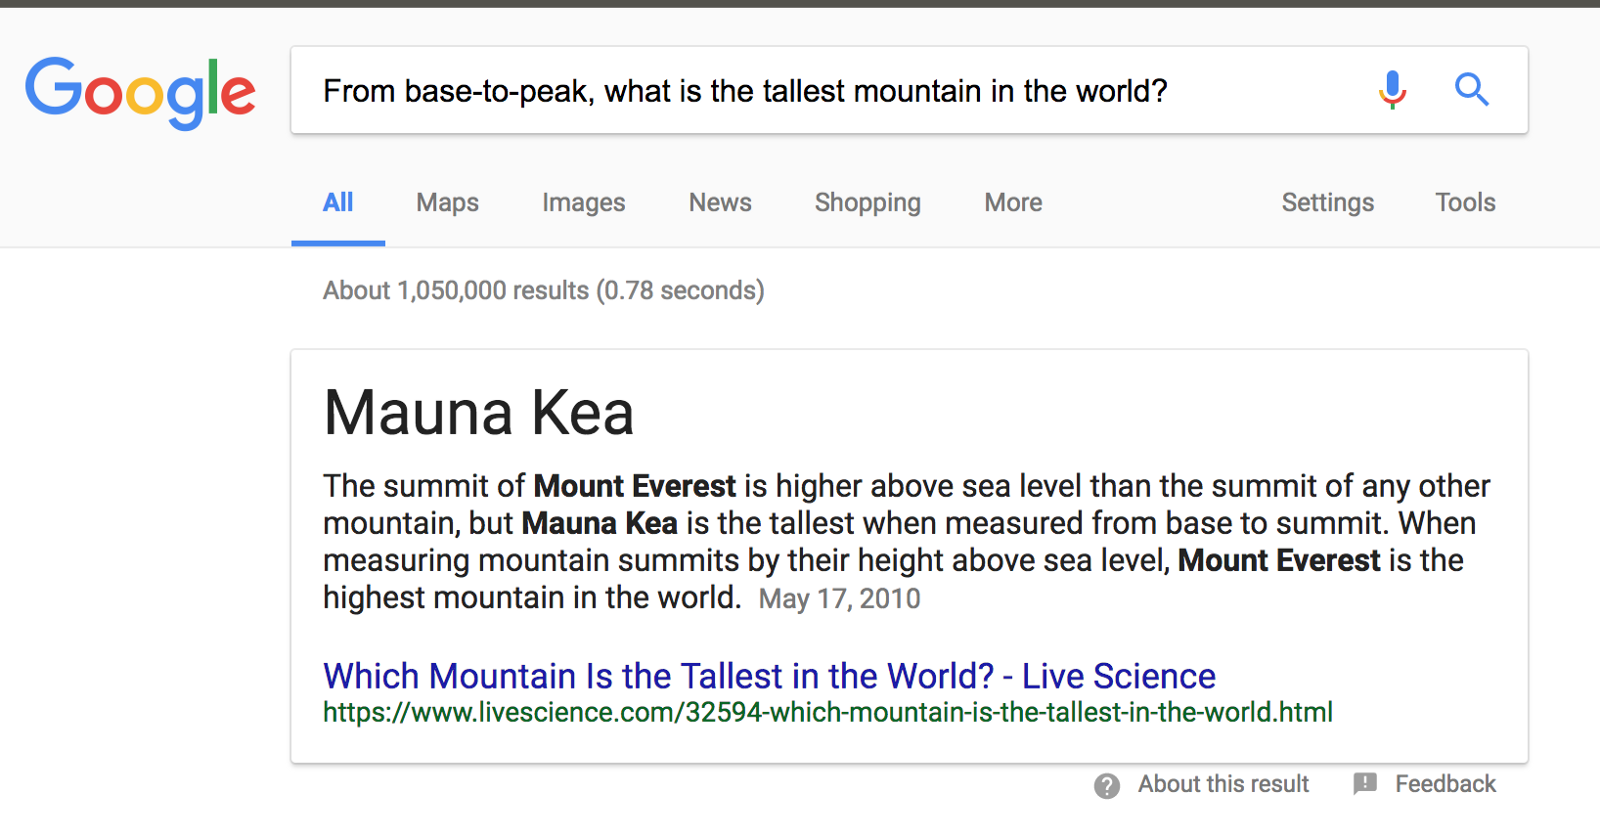
Task: Show the search Tools options
Action: (1465, 203)
